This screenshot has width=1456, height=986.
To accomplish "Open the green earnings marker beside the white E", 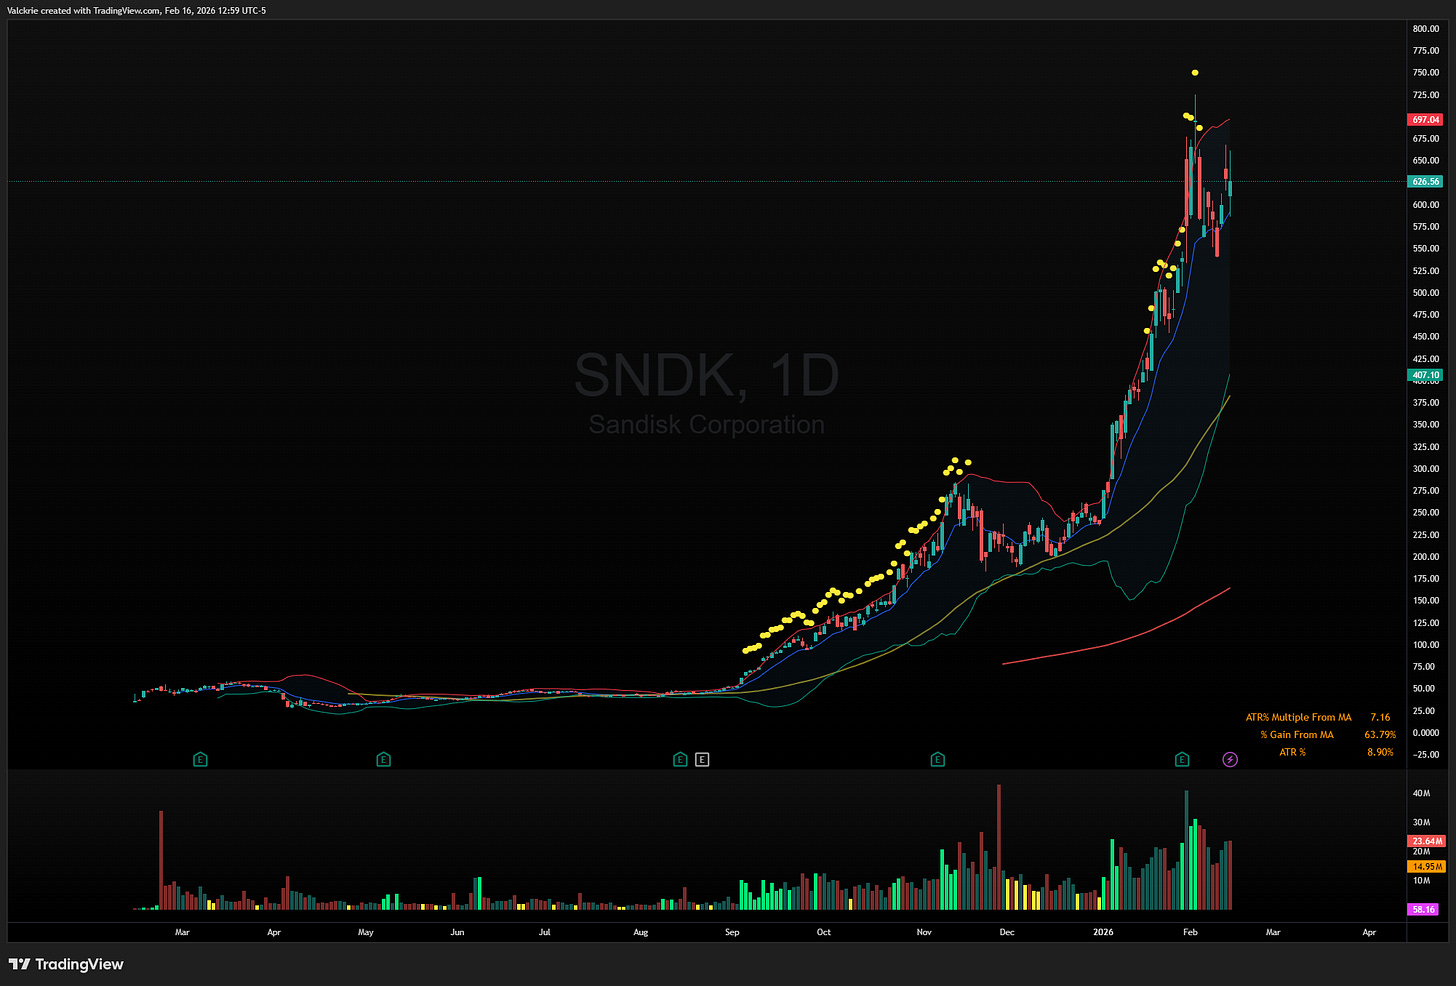I will coord(680,760).
